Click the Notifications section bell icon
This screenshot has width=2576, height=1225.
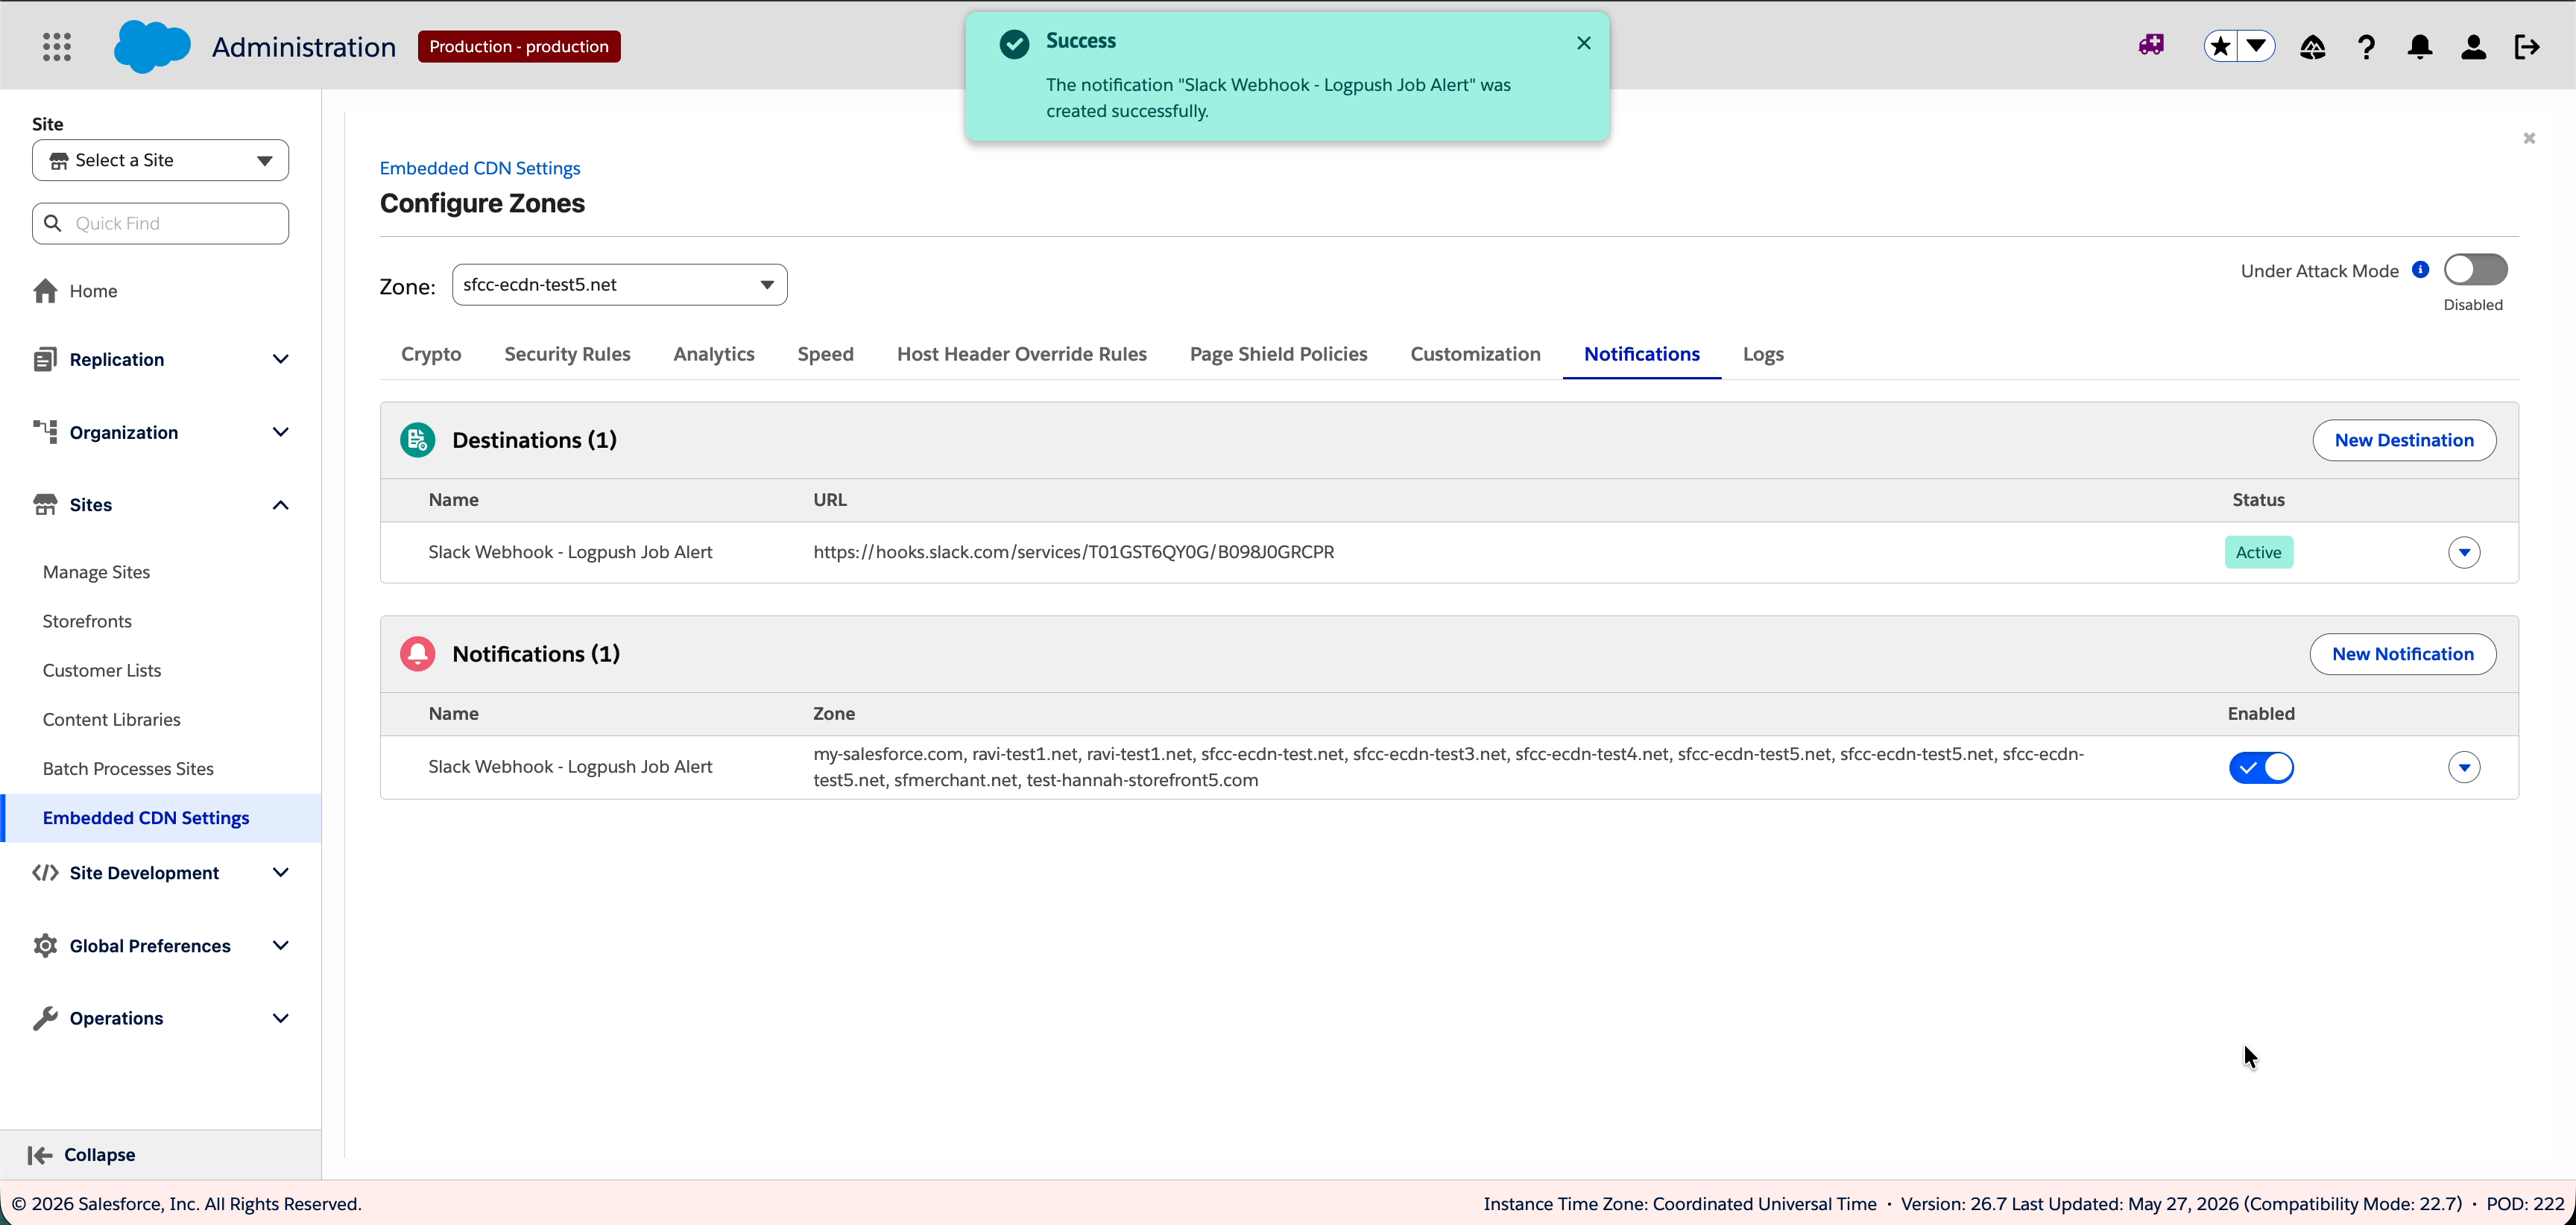point(418,654)
